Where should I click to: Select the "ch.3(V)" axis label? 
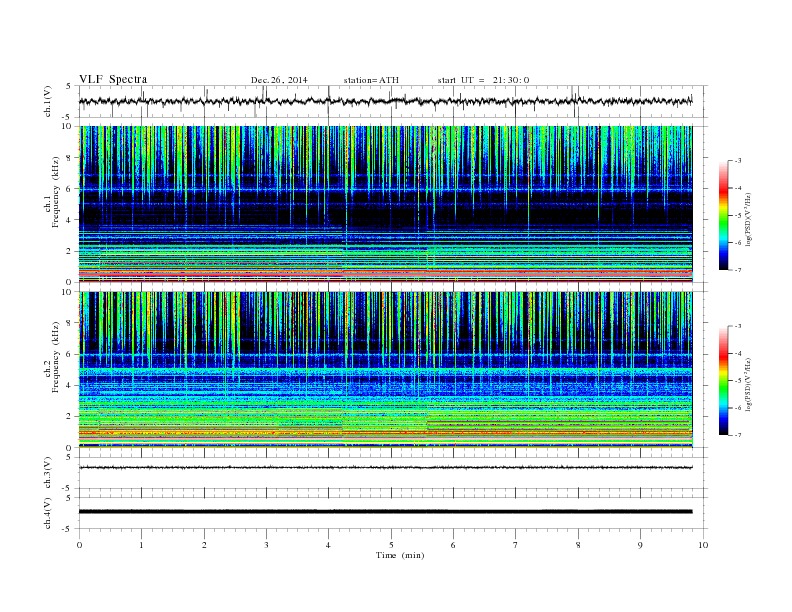pos(48,473)
